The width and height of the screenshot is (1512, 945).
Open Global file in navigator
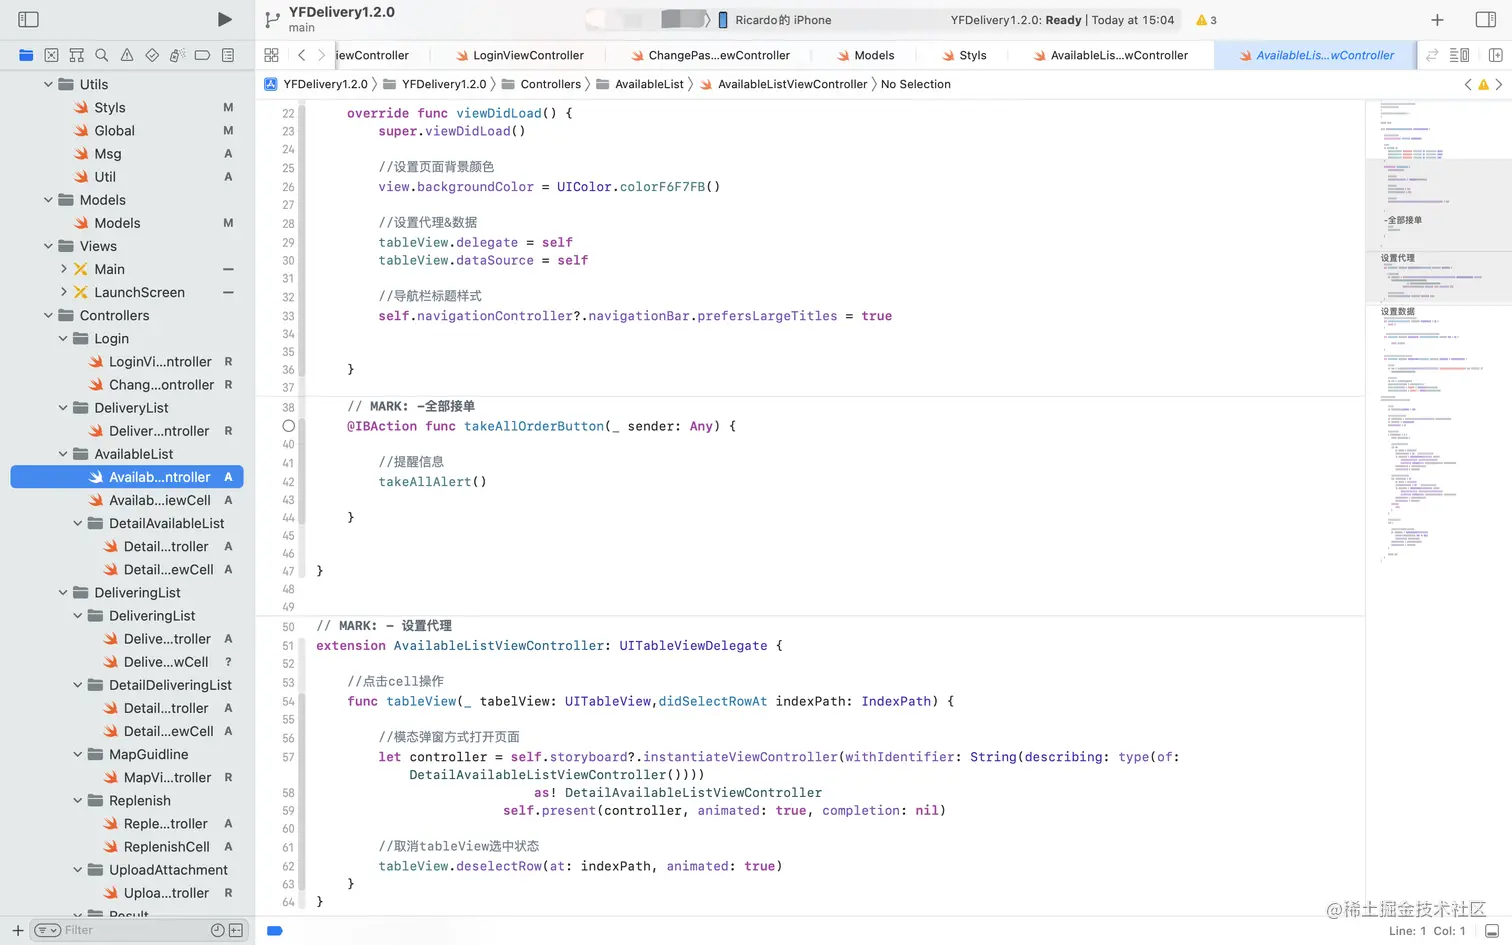114,130
